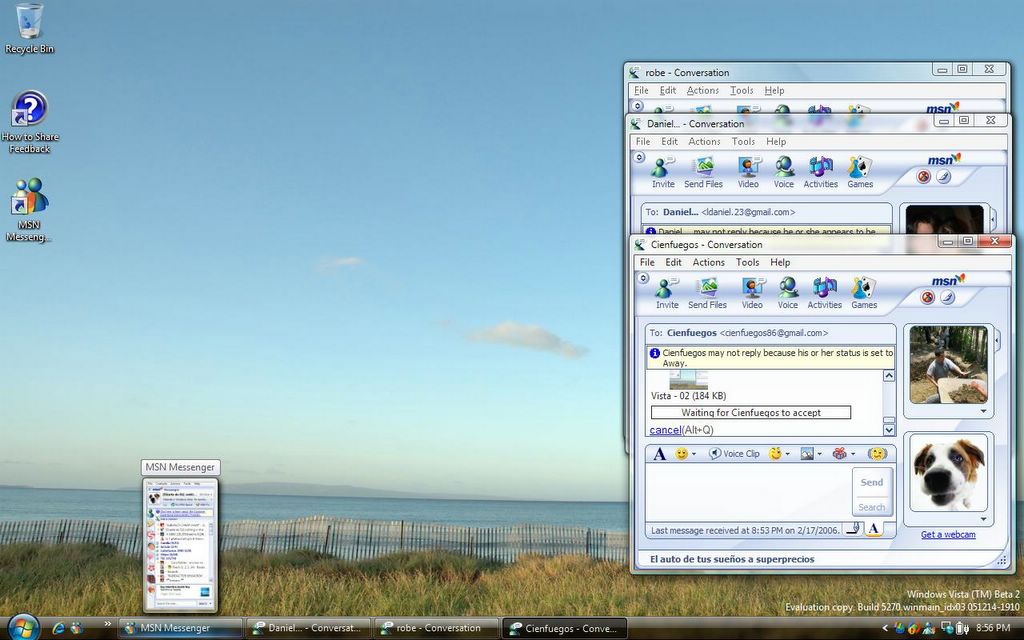Open Tools menu in Cienfuegos window
1024x640 pixels.
click(x=747, y=262)
